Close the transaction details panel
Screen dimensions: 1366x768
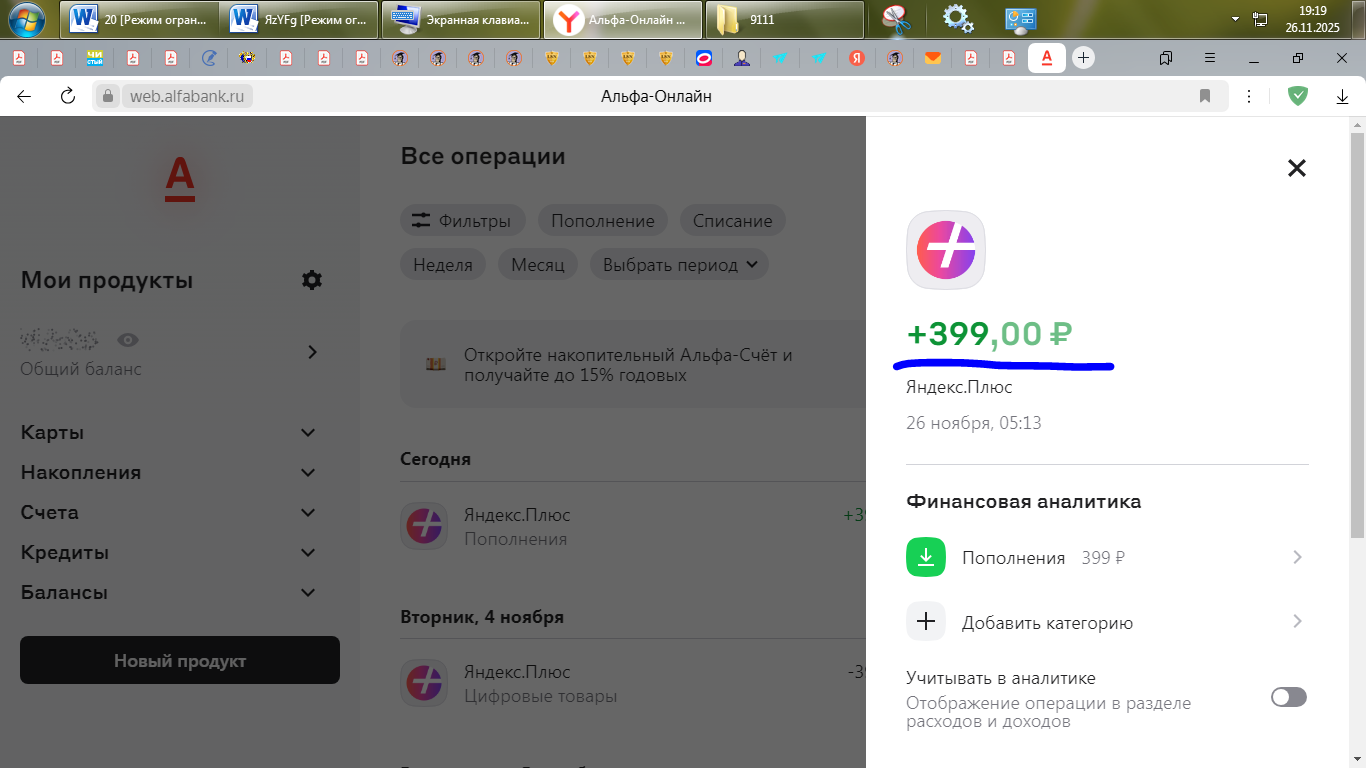(1296, 168)
